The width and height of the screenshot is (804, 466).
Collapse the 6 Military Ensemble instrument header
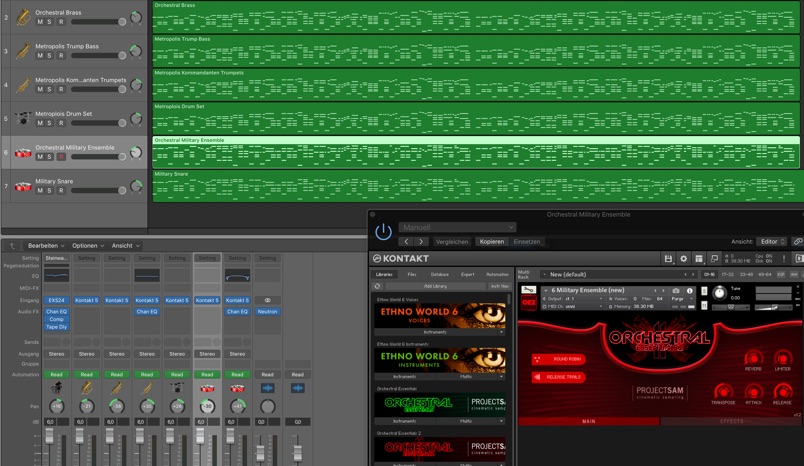pos(546,290)
